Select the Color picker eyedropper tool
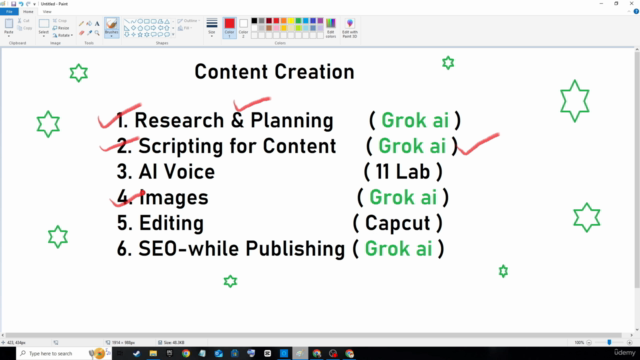 pyautogui.click(x=89, y=33)
